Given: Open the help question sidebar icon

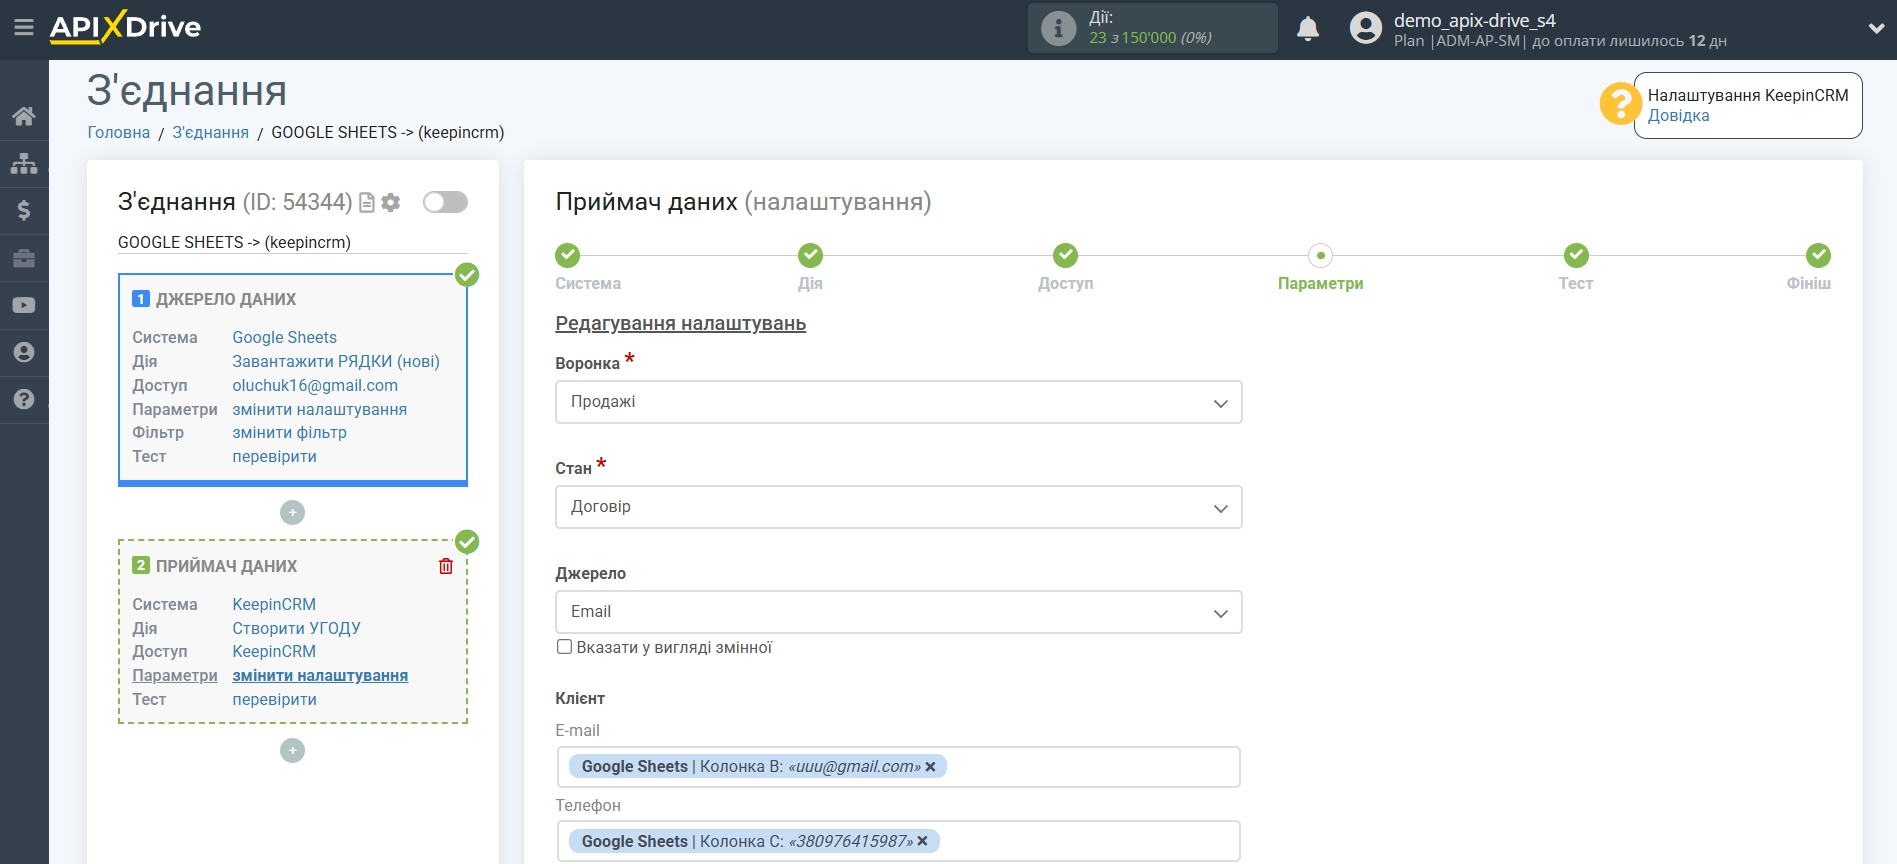Looking at the screenshot, I should click(24, 399).
